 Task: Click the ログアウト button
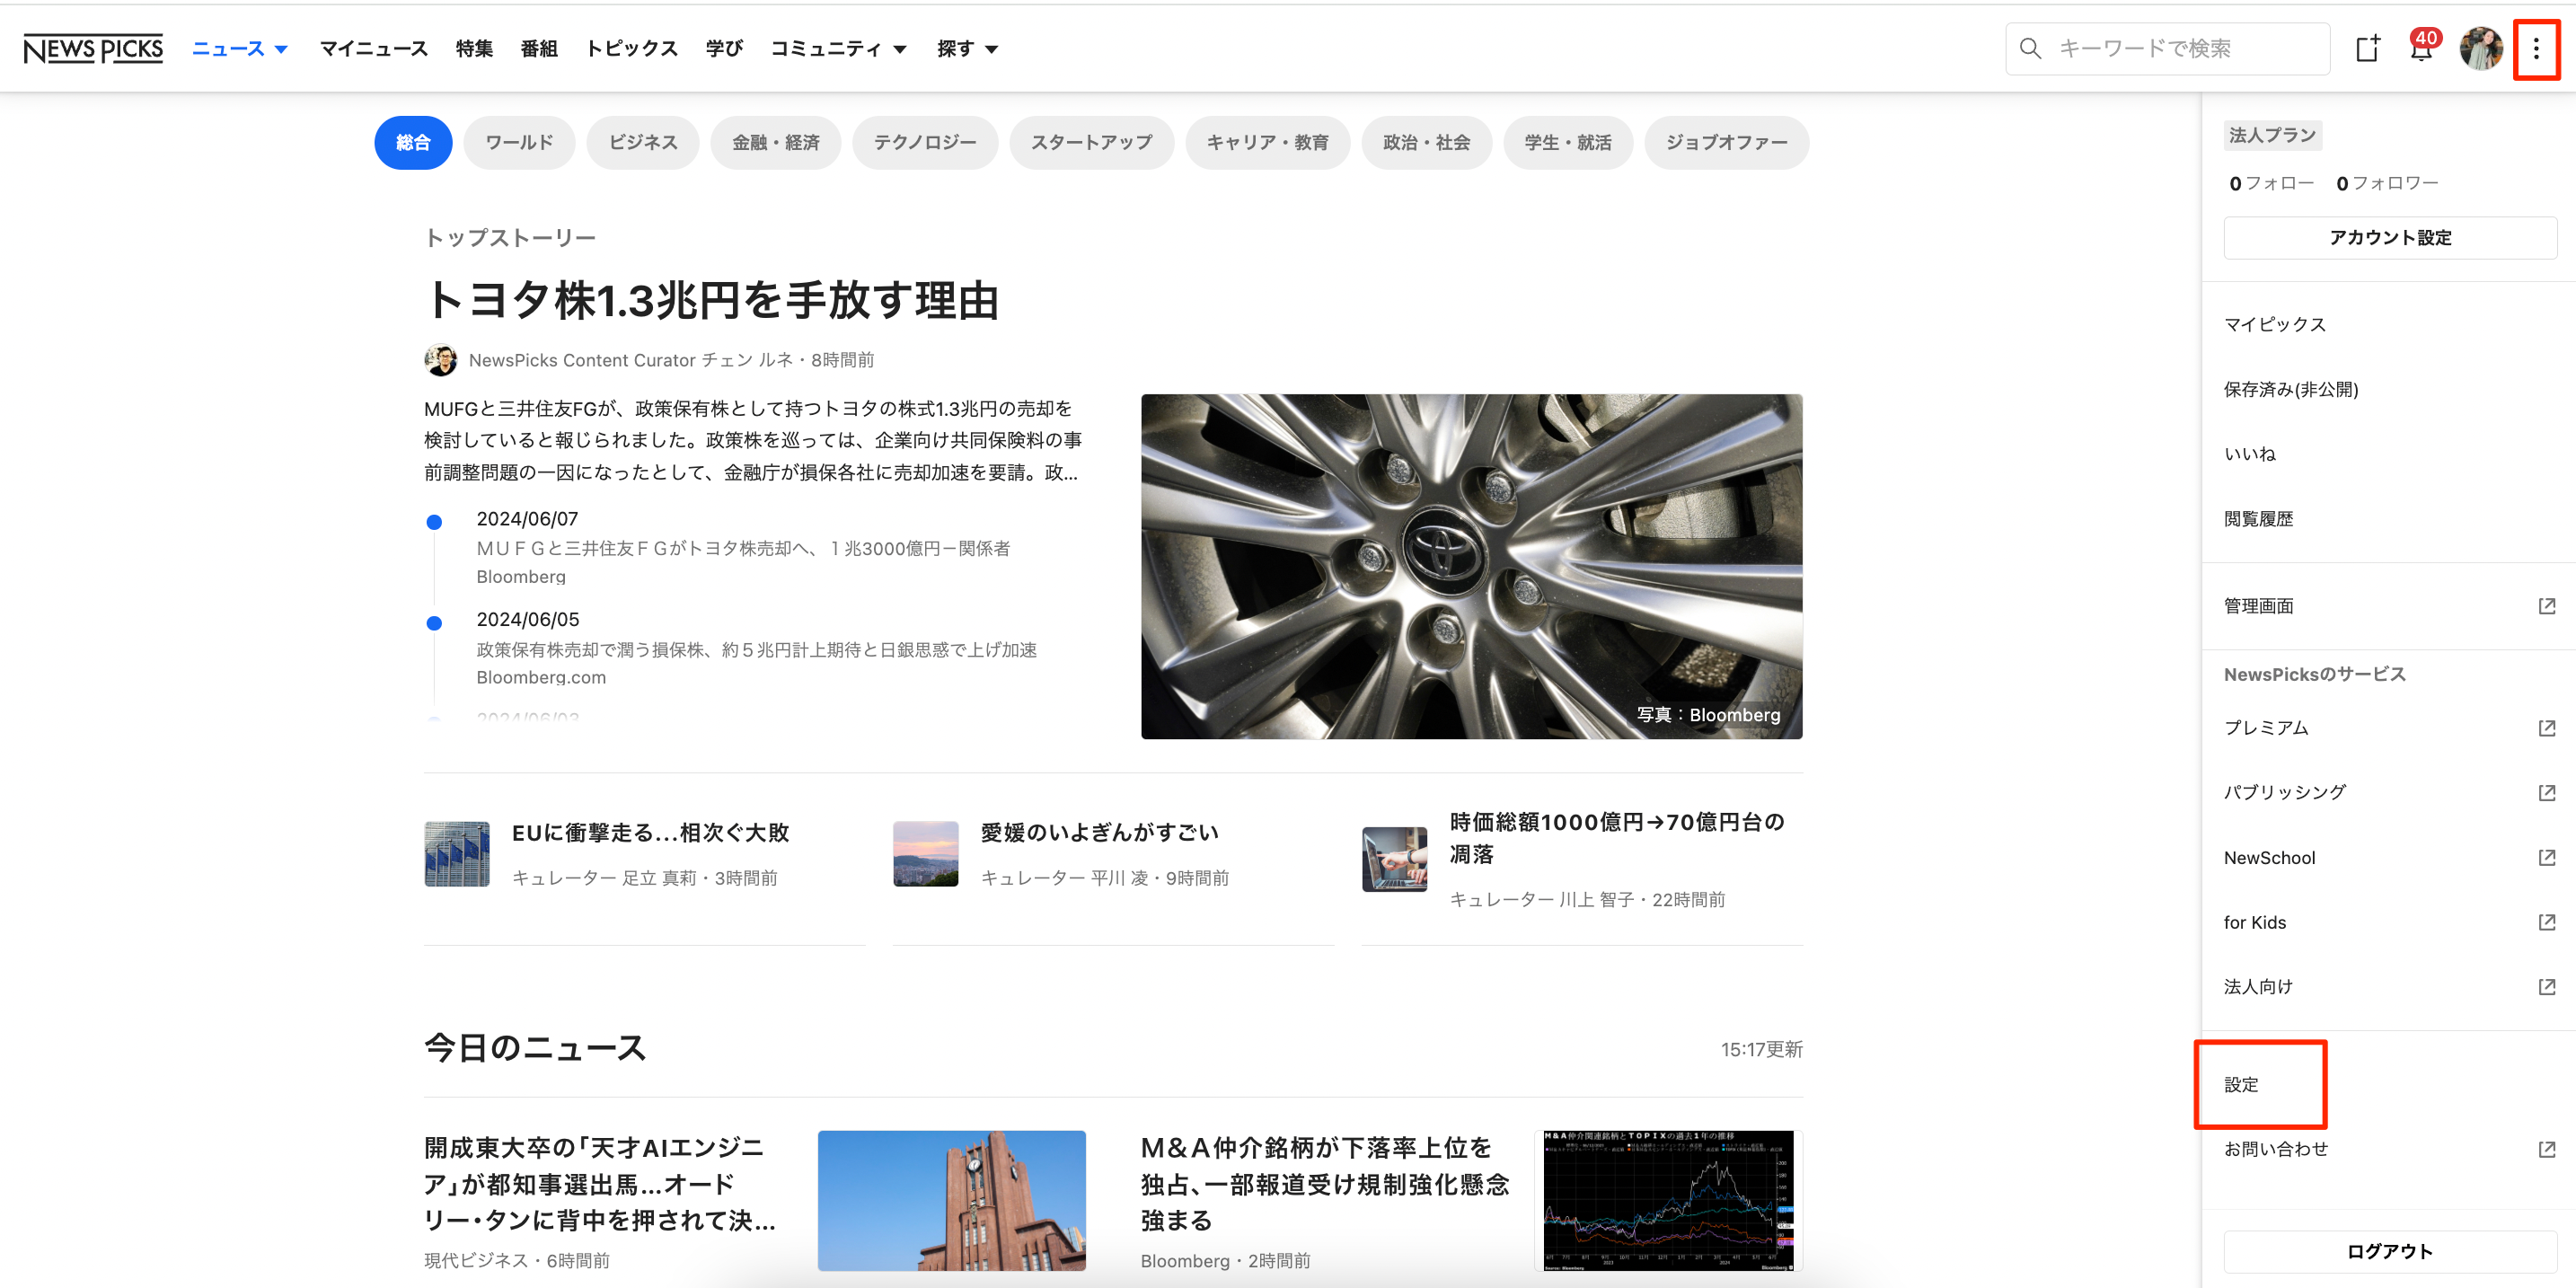point(2389,1251)
